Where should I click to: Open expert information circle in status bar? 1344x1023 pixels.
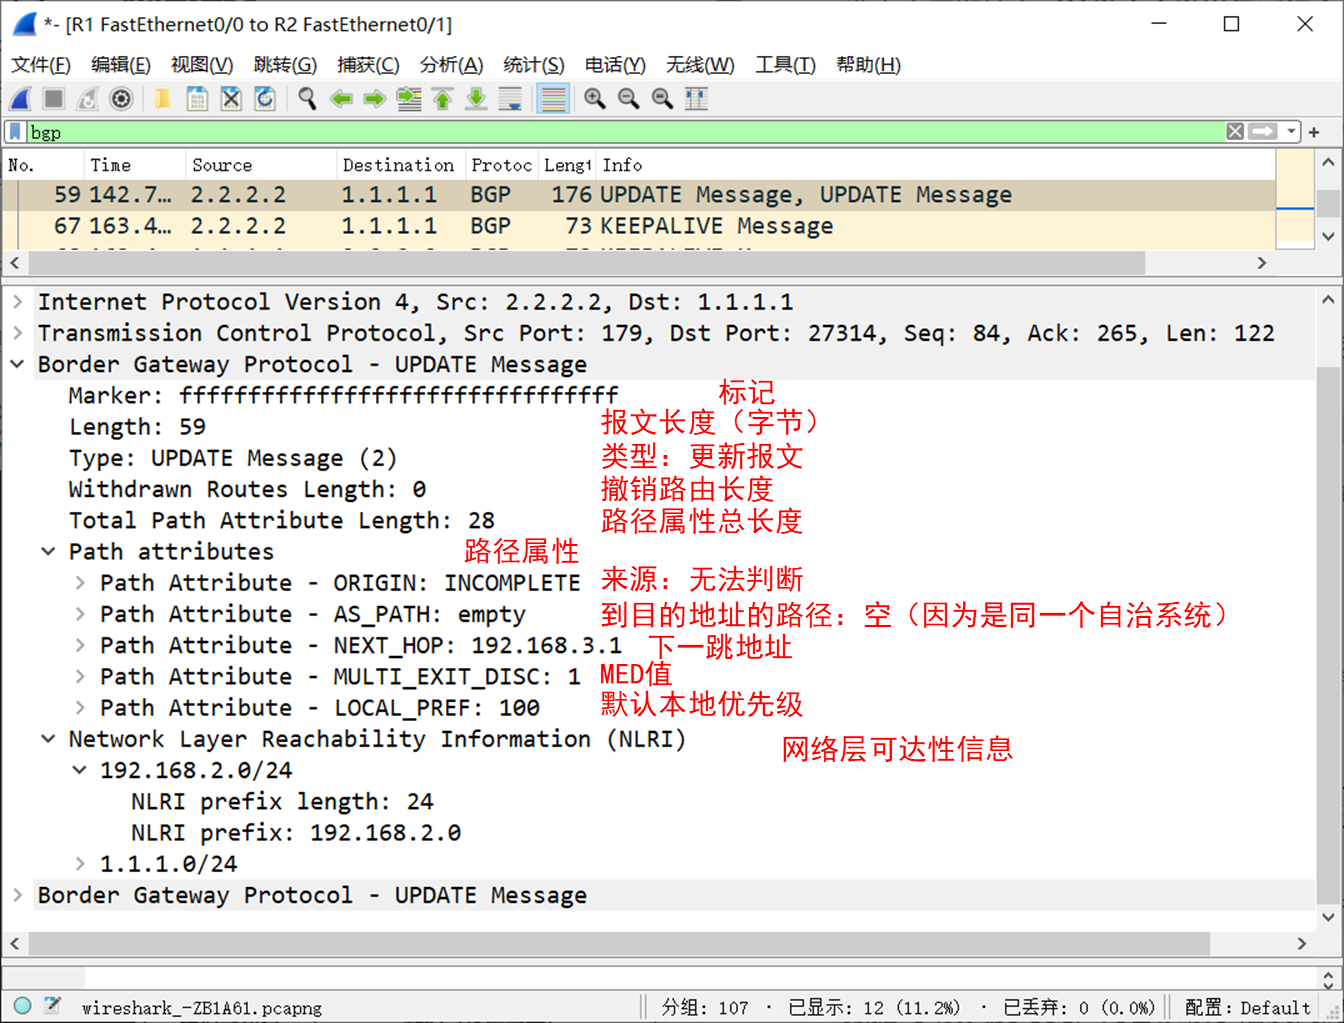(23, 1006)
